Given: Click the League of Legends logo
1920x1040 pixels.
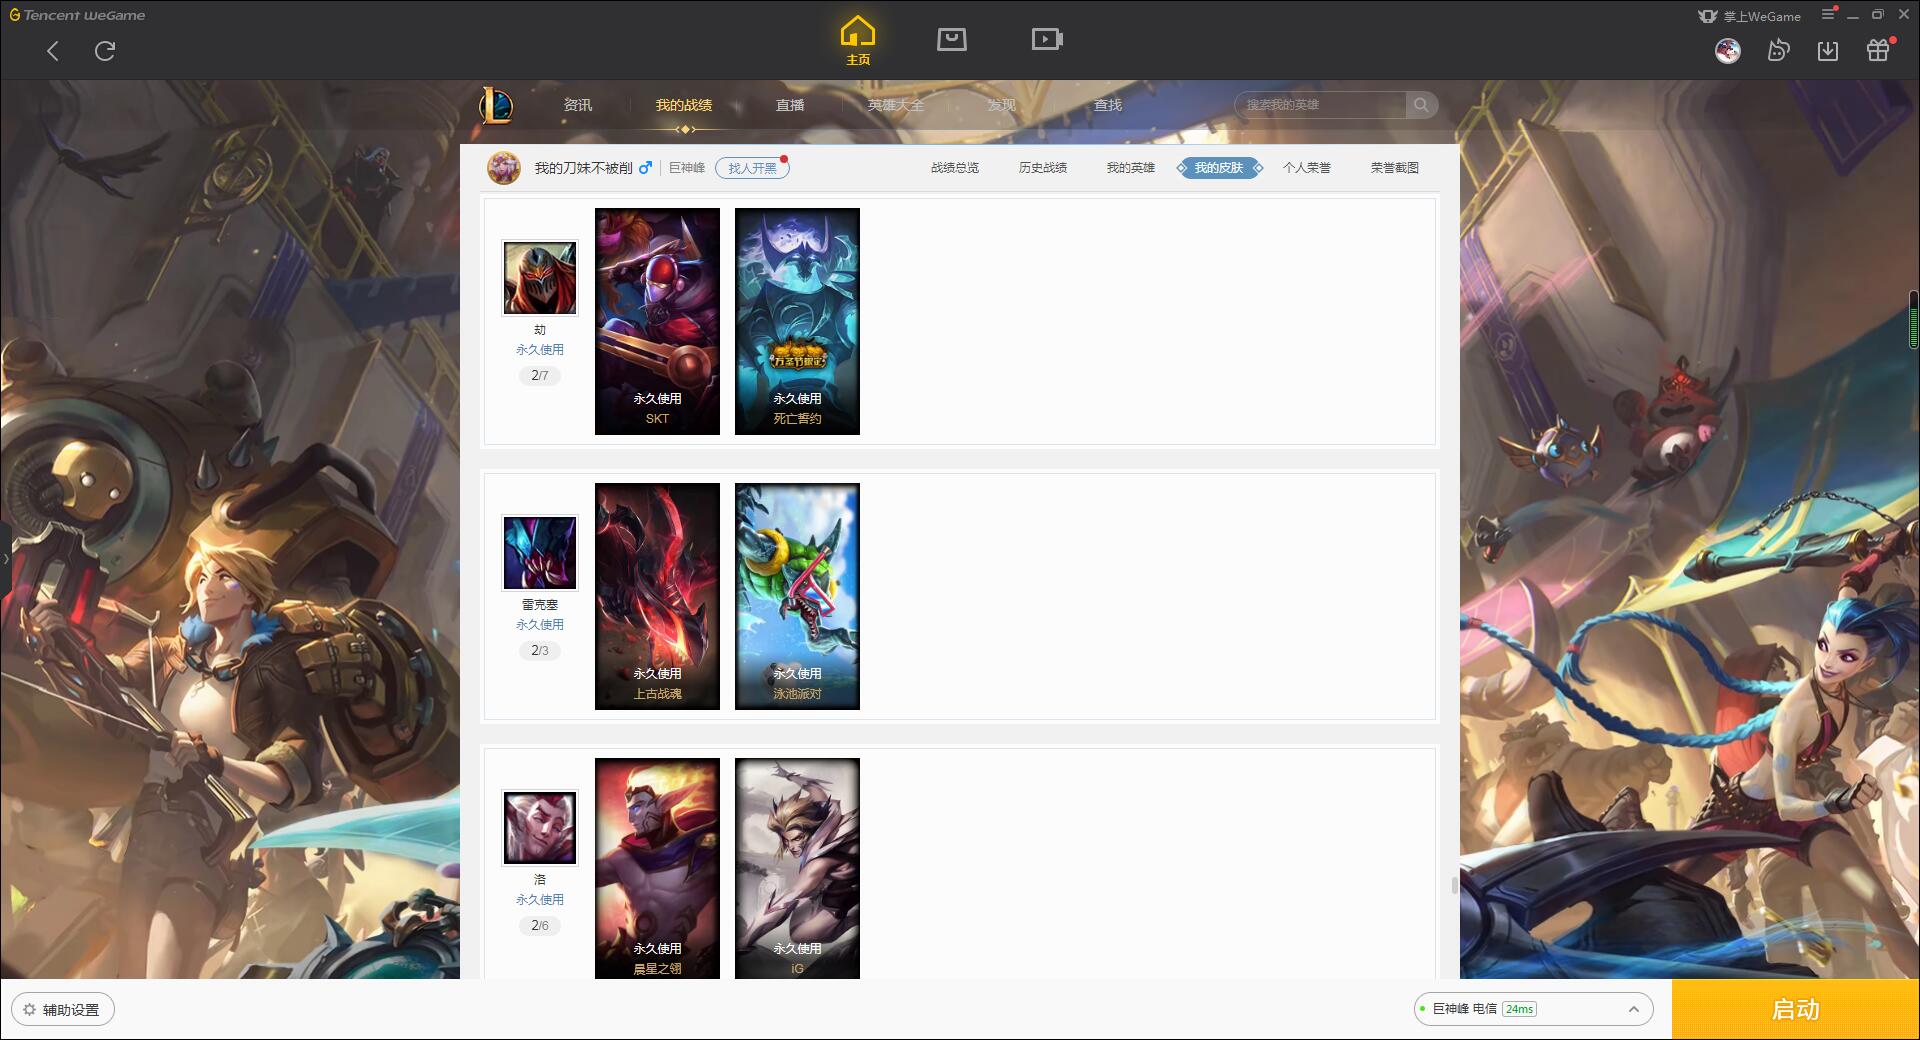Looking at the screenshot, I should coord(496,105).
